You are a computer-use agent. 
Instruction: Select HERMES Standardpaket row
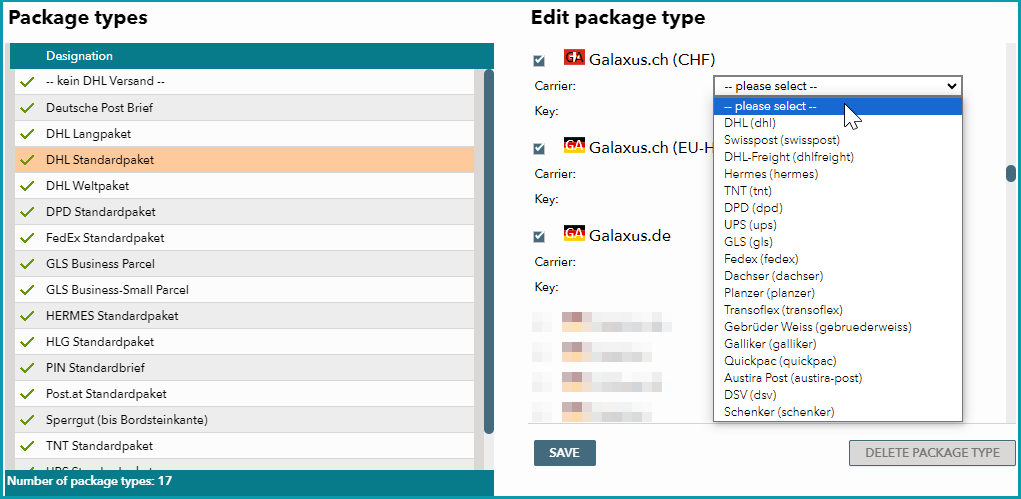(244, 317)
